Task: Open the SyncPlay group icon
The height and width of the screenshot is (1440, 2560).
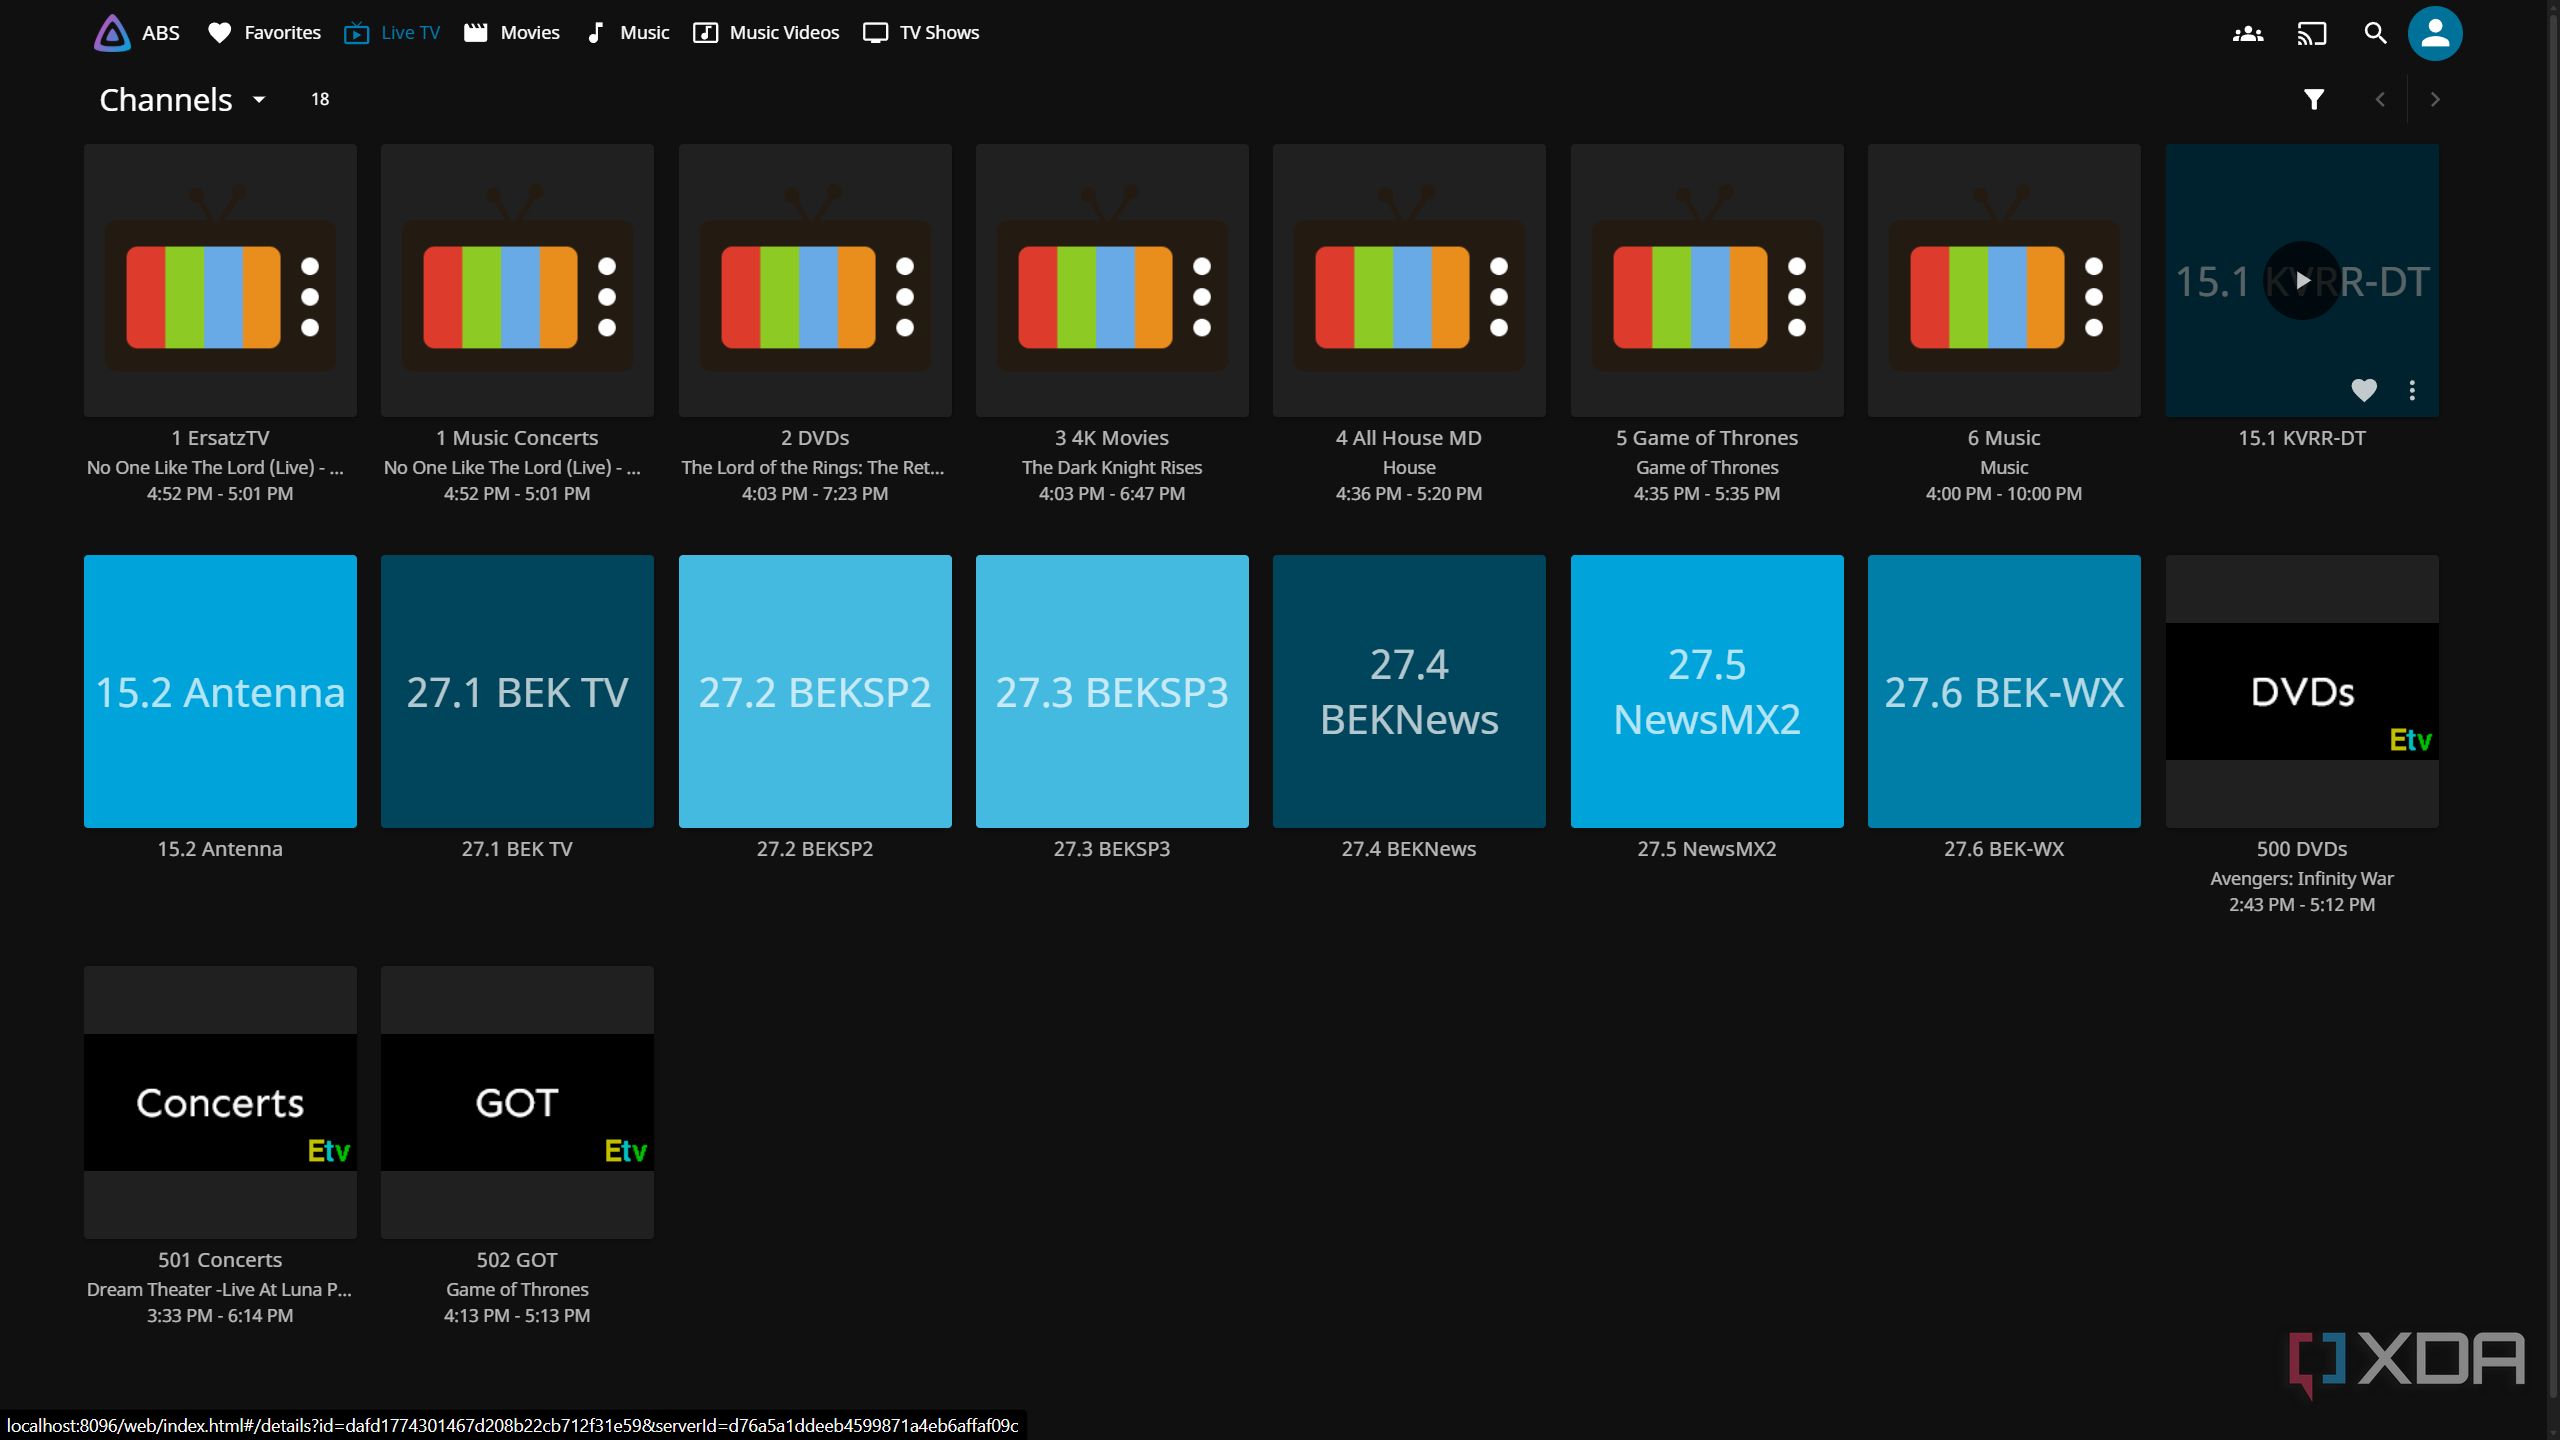Action: pyautogui.click(x=2248, y=34)
